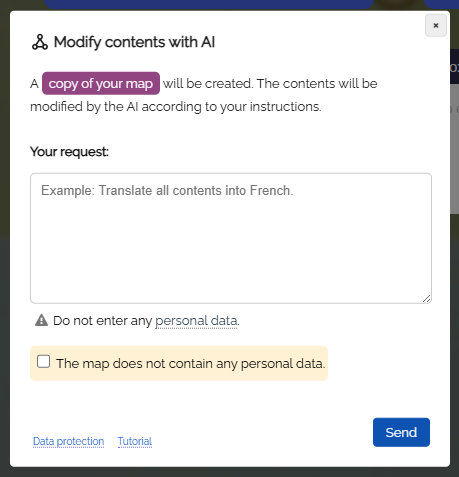
Task: Click the AI network icon beside the title
Action: [40, 42]
